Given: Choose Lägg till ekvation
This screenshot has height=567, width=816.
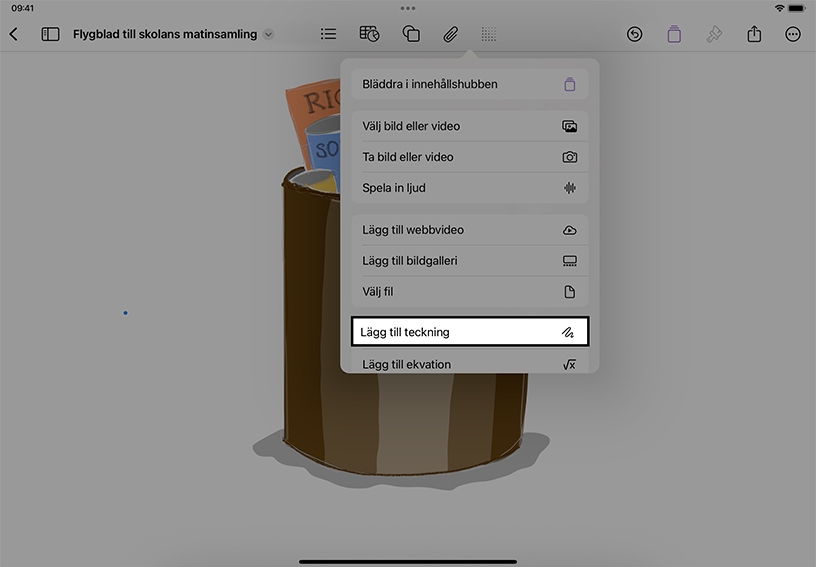Looking at the screenshot, I should click(470, 363).
